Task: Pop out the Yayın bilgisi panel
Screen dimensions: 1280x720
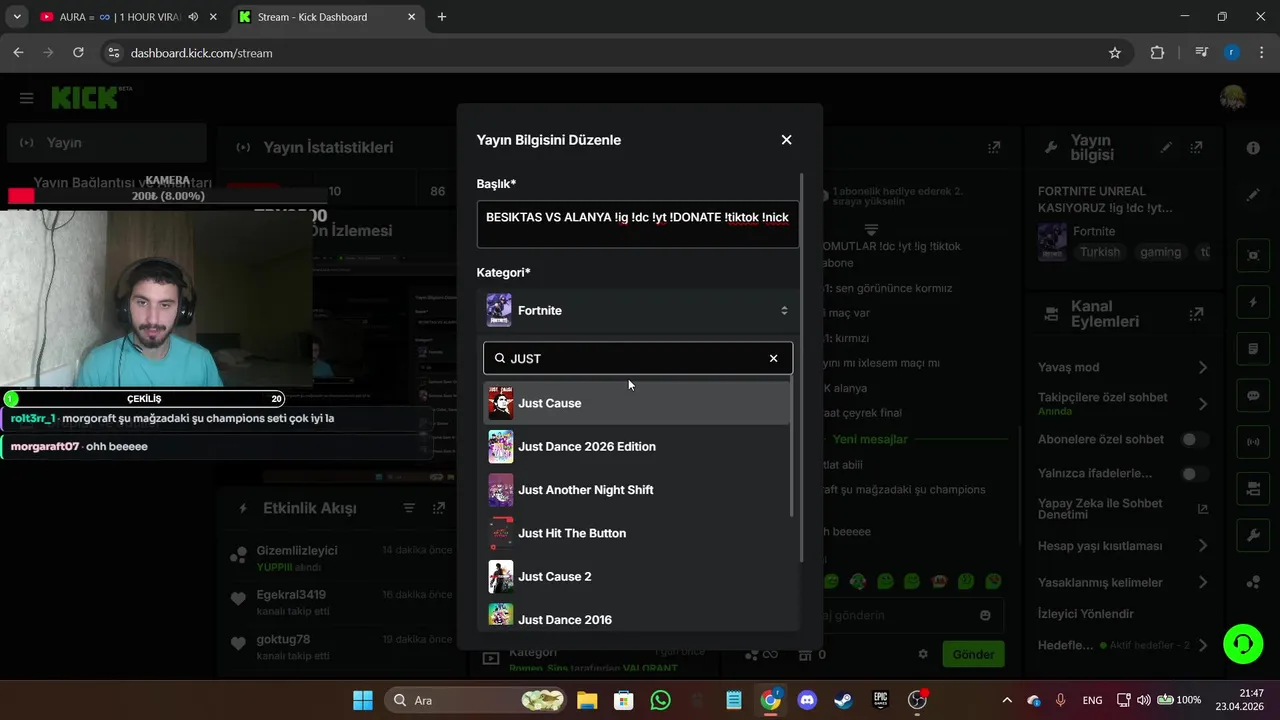Action: pos(1196,147)
